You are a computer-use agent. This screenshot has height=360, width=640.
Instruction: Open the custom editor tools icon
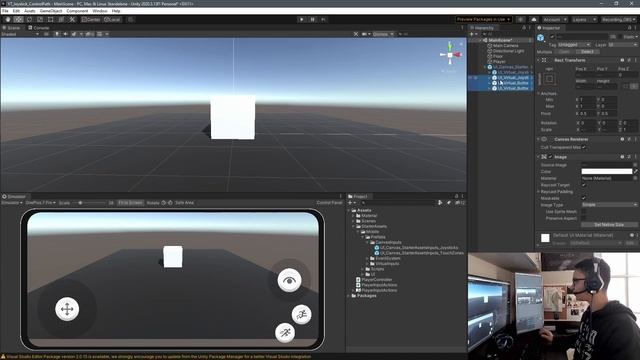coord(72,19)
